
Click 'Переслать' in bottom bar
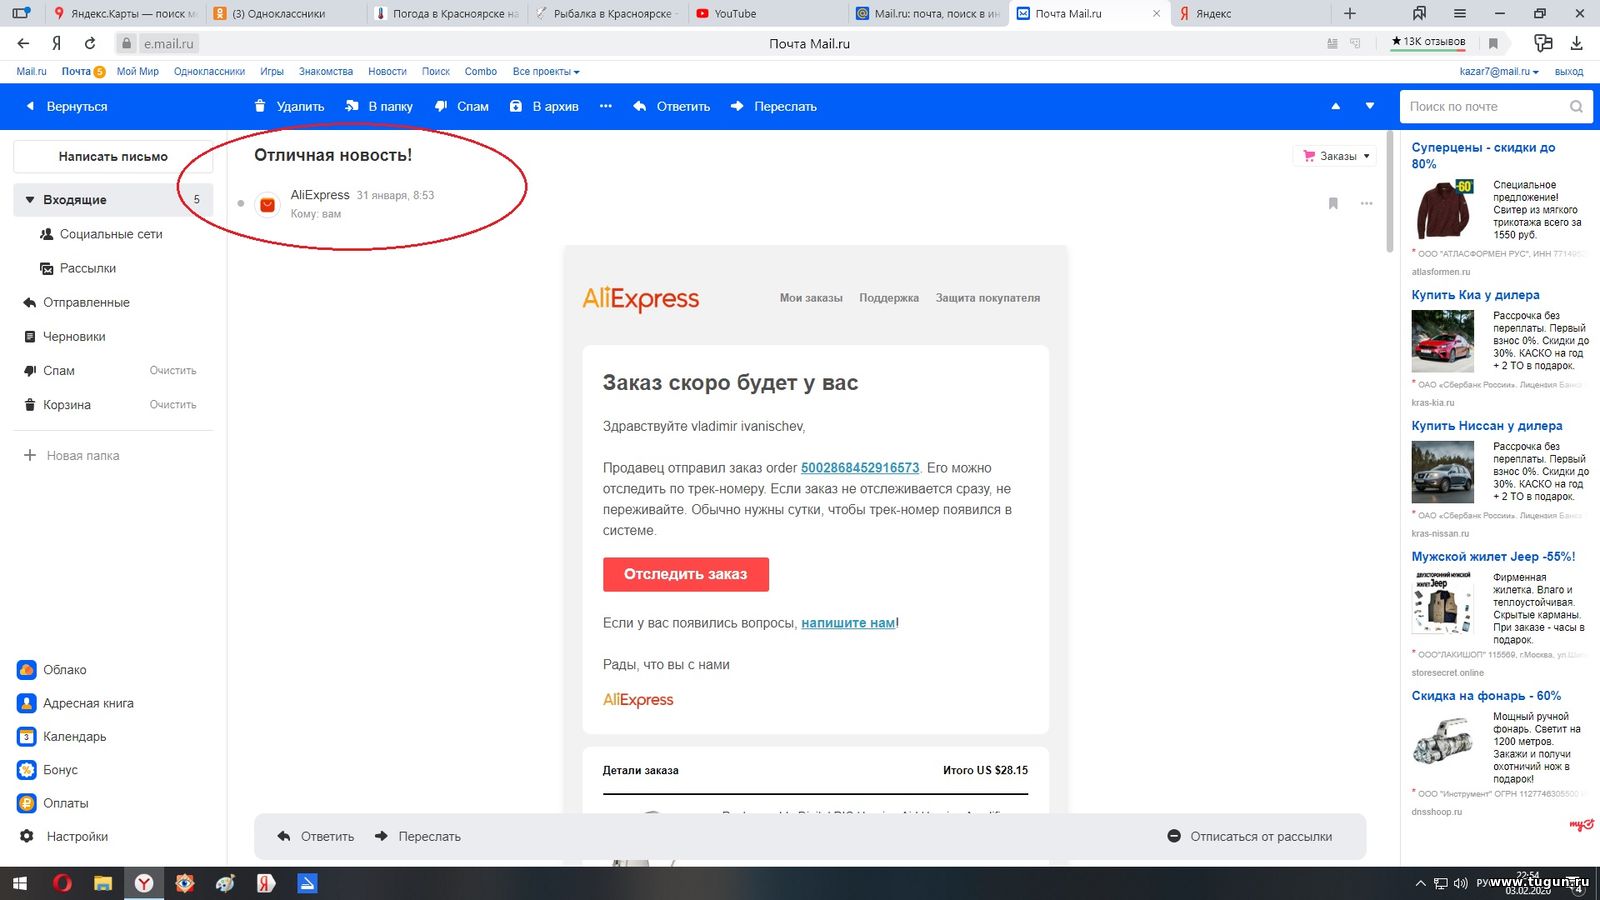418,836
